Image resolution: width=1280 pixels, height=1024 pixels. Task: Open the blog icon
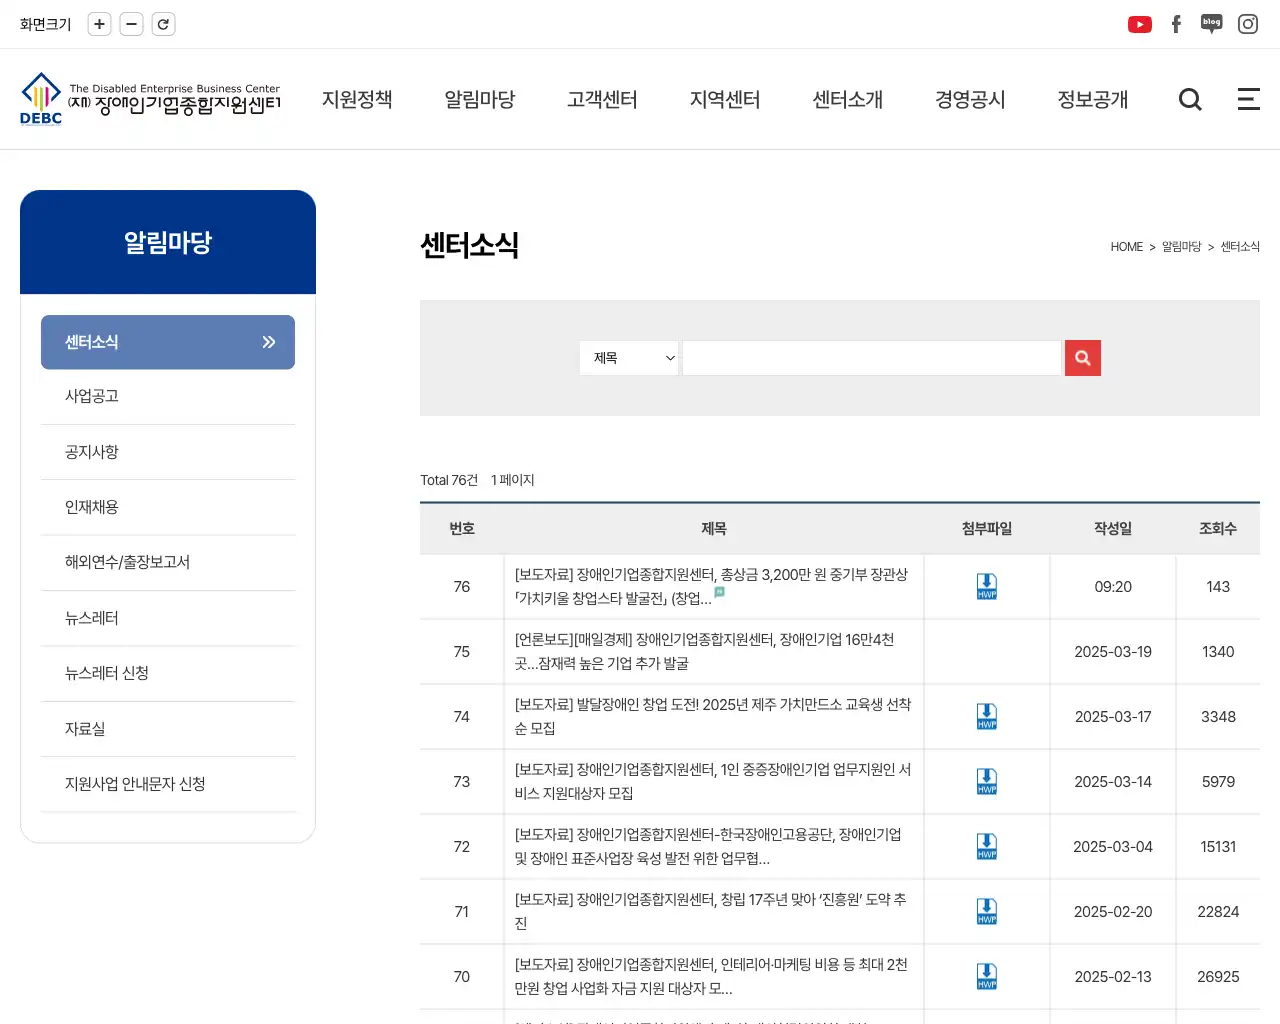click(x=1212, y=24)
